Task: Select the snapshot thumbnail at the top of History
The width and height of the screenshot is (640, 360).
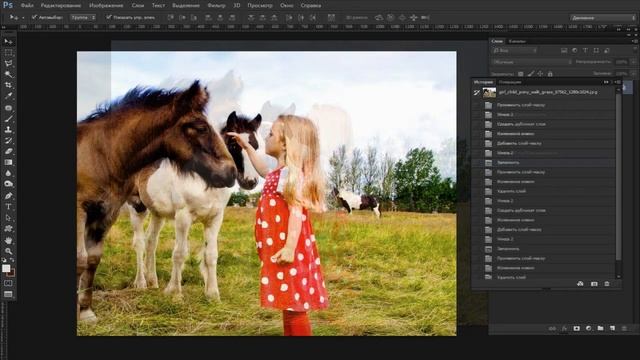Action: [x=489, y=92]
